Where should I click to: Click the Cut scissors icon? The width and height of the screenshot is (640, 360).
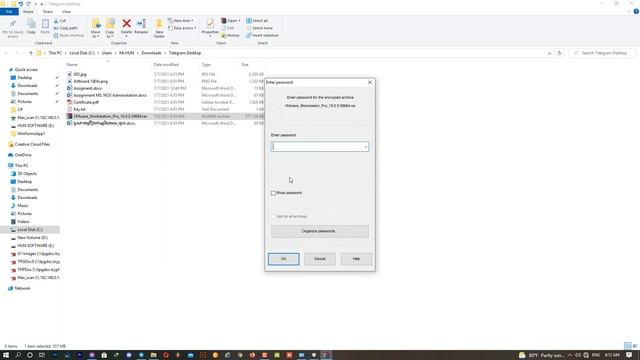[56, 21]
